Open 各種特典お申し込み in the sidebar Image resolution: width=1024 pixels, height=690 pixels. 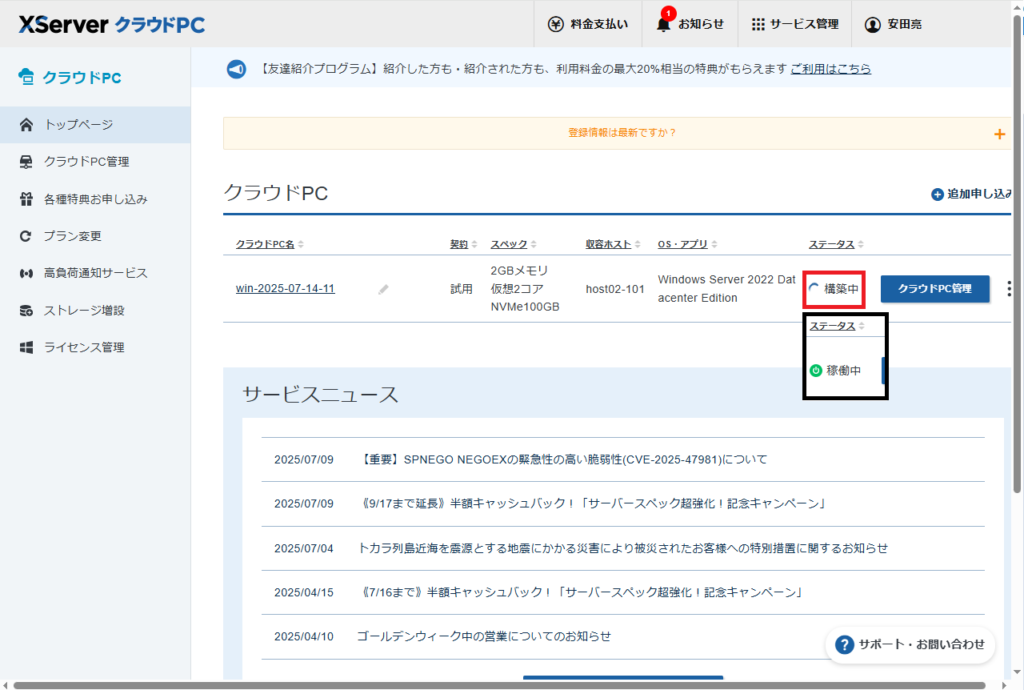(95, 199)
